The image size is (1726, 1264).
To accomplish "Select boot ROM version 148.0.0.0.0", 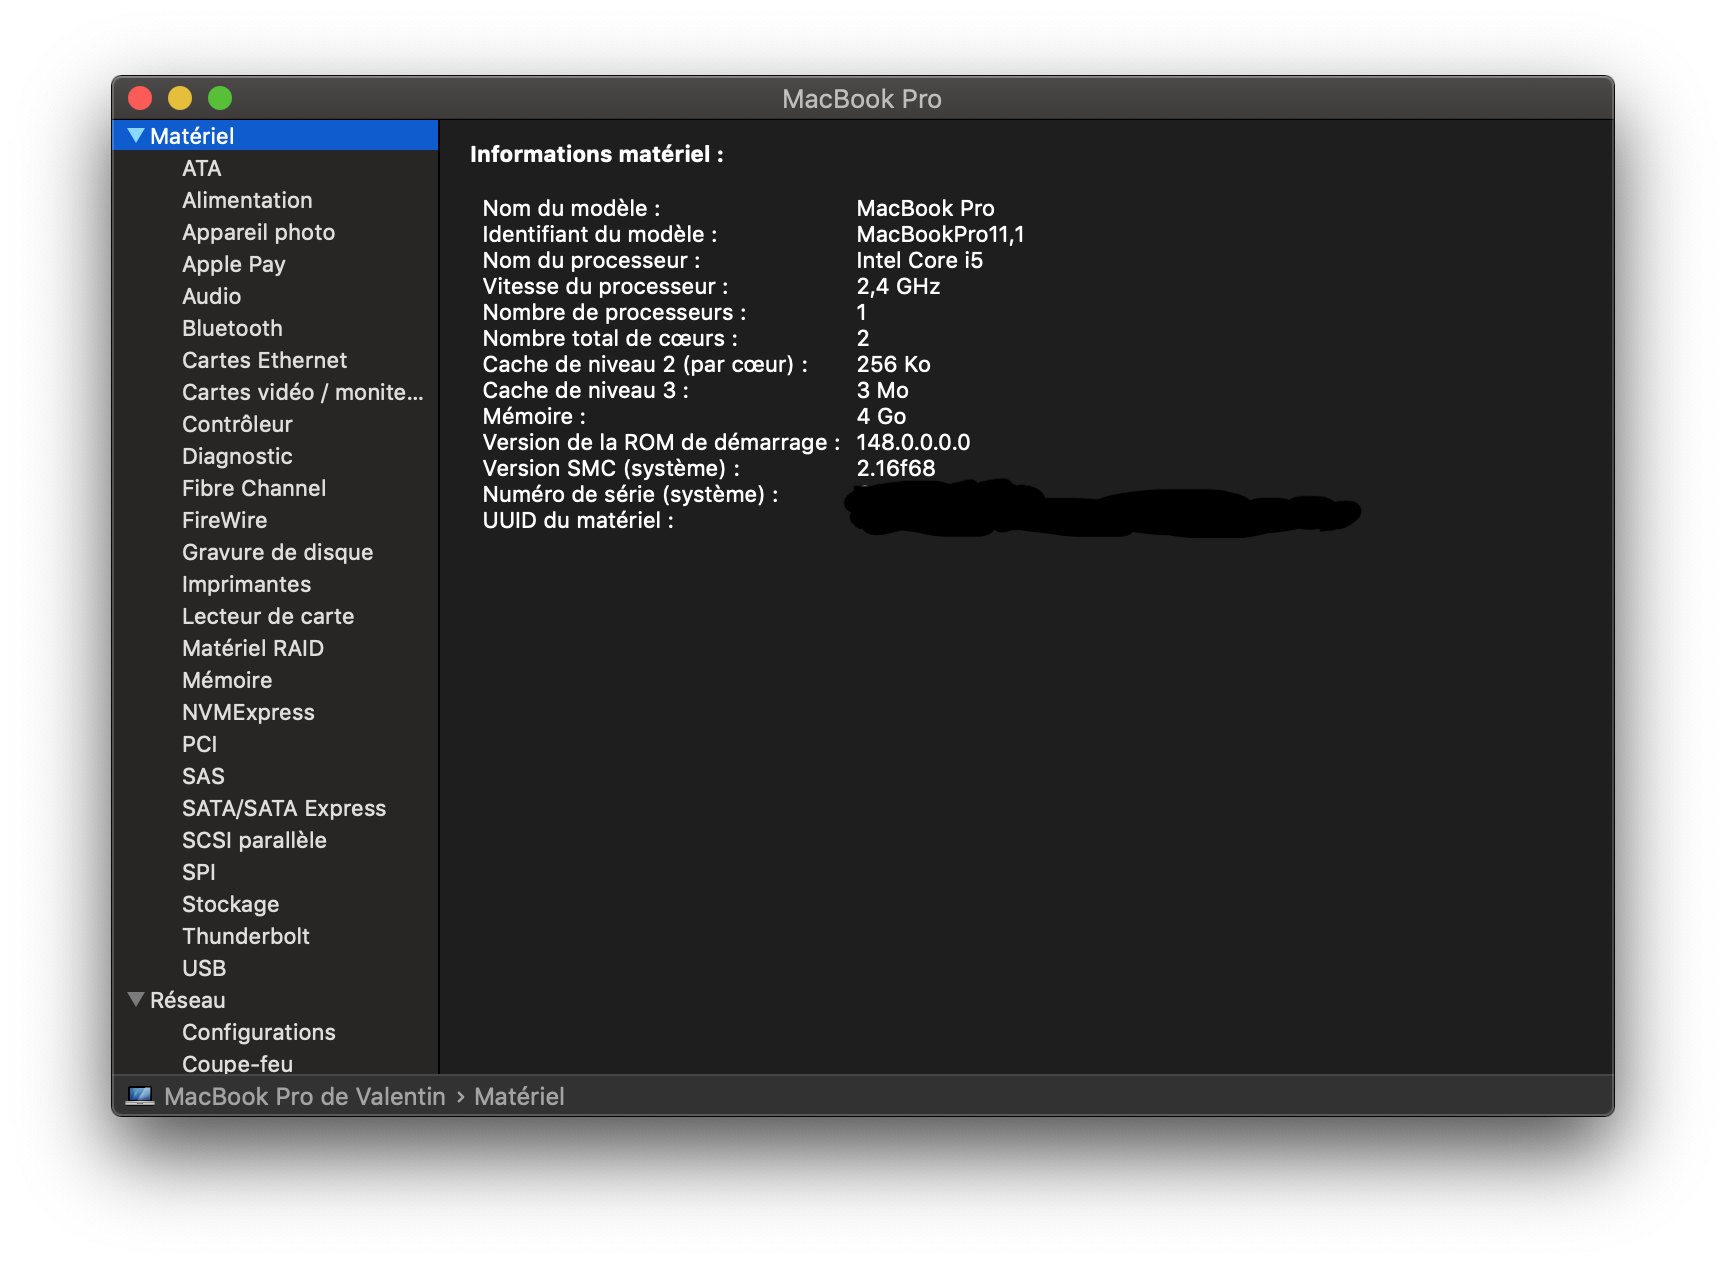I will 914,442.
